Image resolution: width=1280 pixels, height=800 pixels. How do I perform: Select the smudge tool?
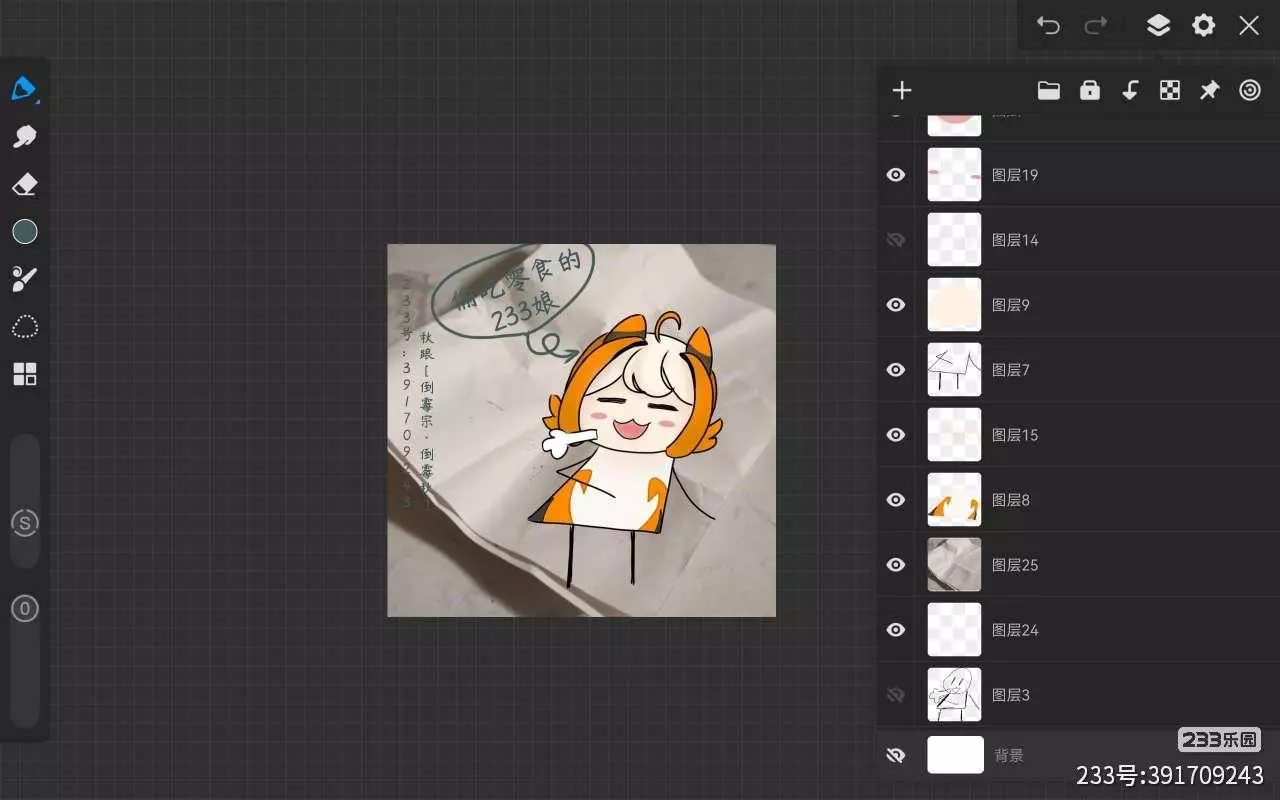tap(24, 137)
